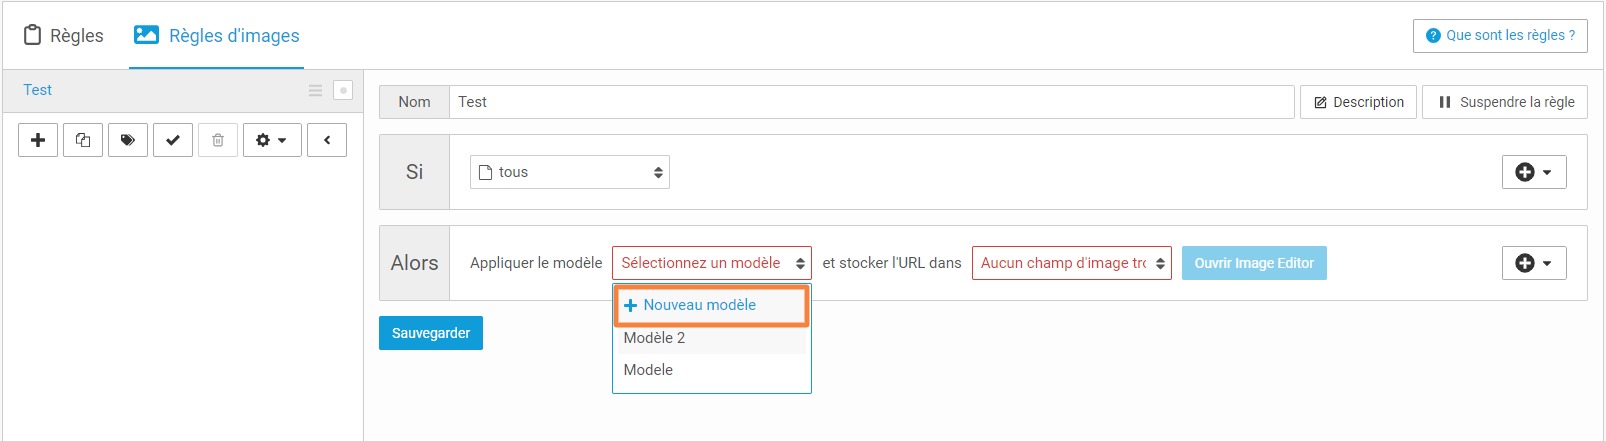
Task: Open 'Aucun champ d'image' field dropdown
Action: pyautogui.click(x=1072, y=263)
